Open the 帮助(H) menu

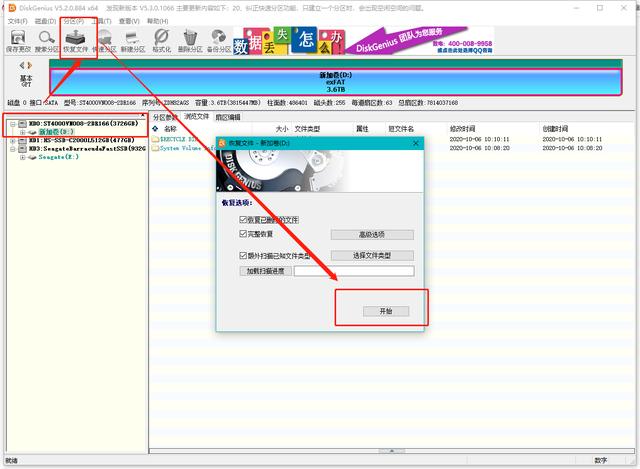(x=157, y=21)
